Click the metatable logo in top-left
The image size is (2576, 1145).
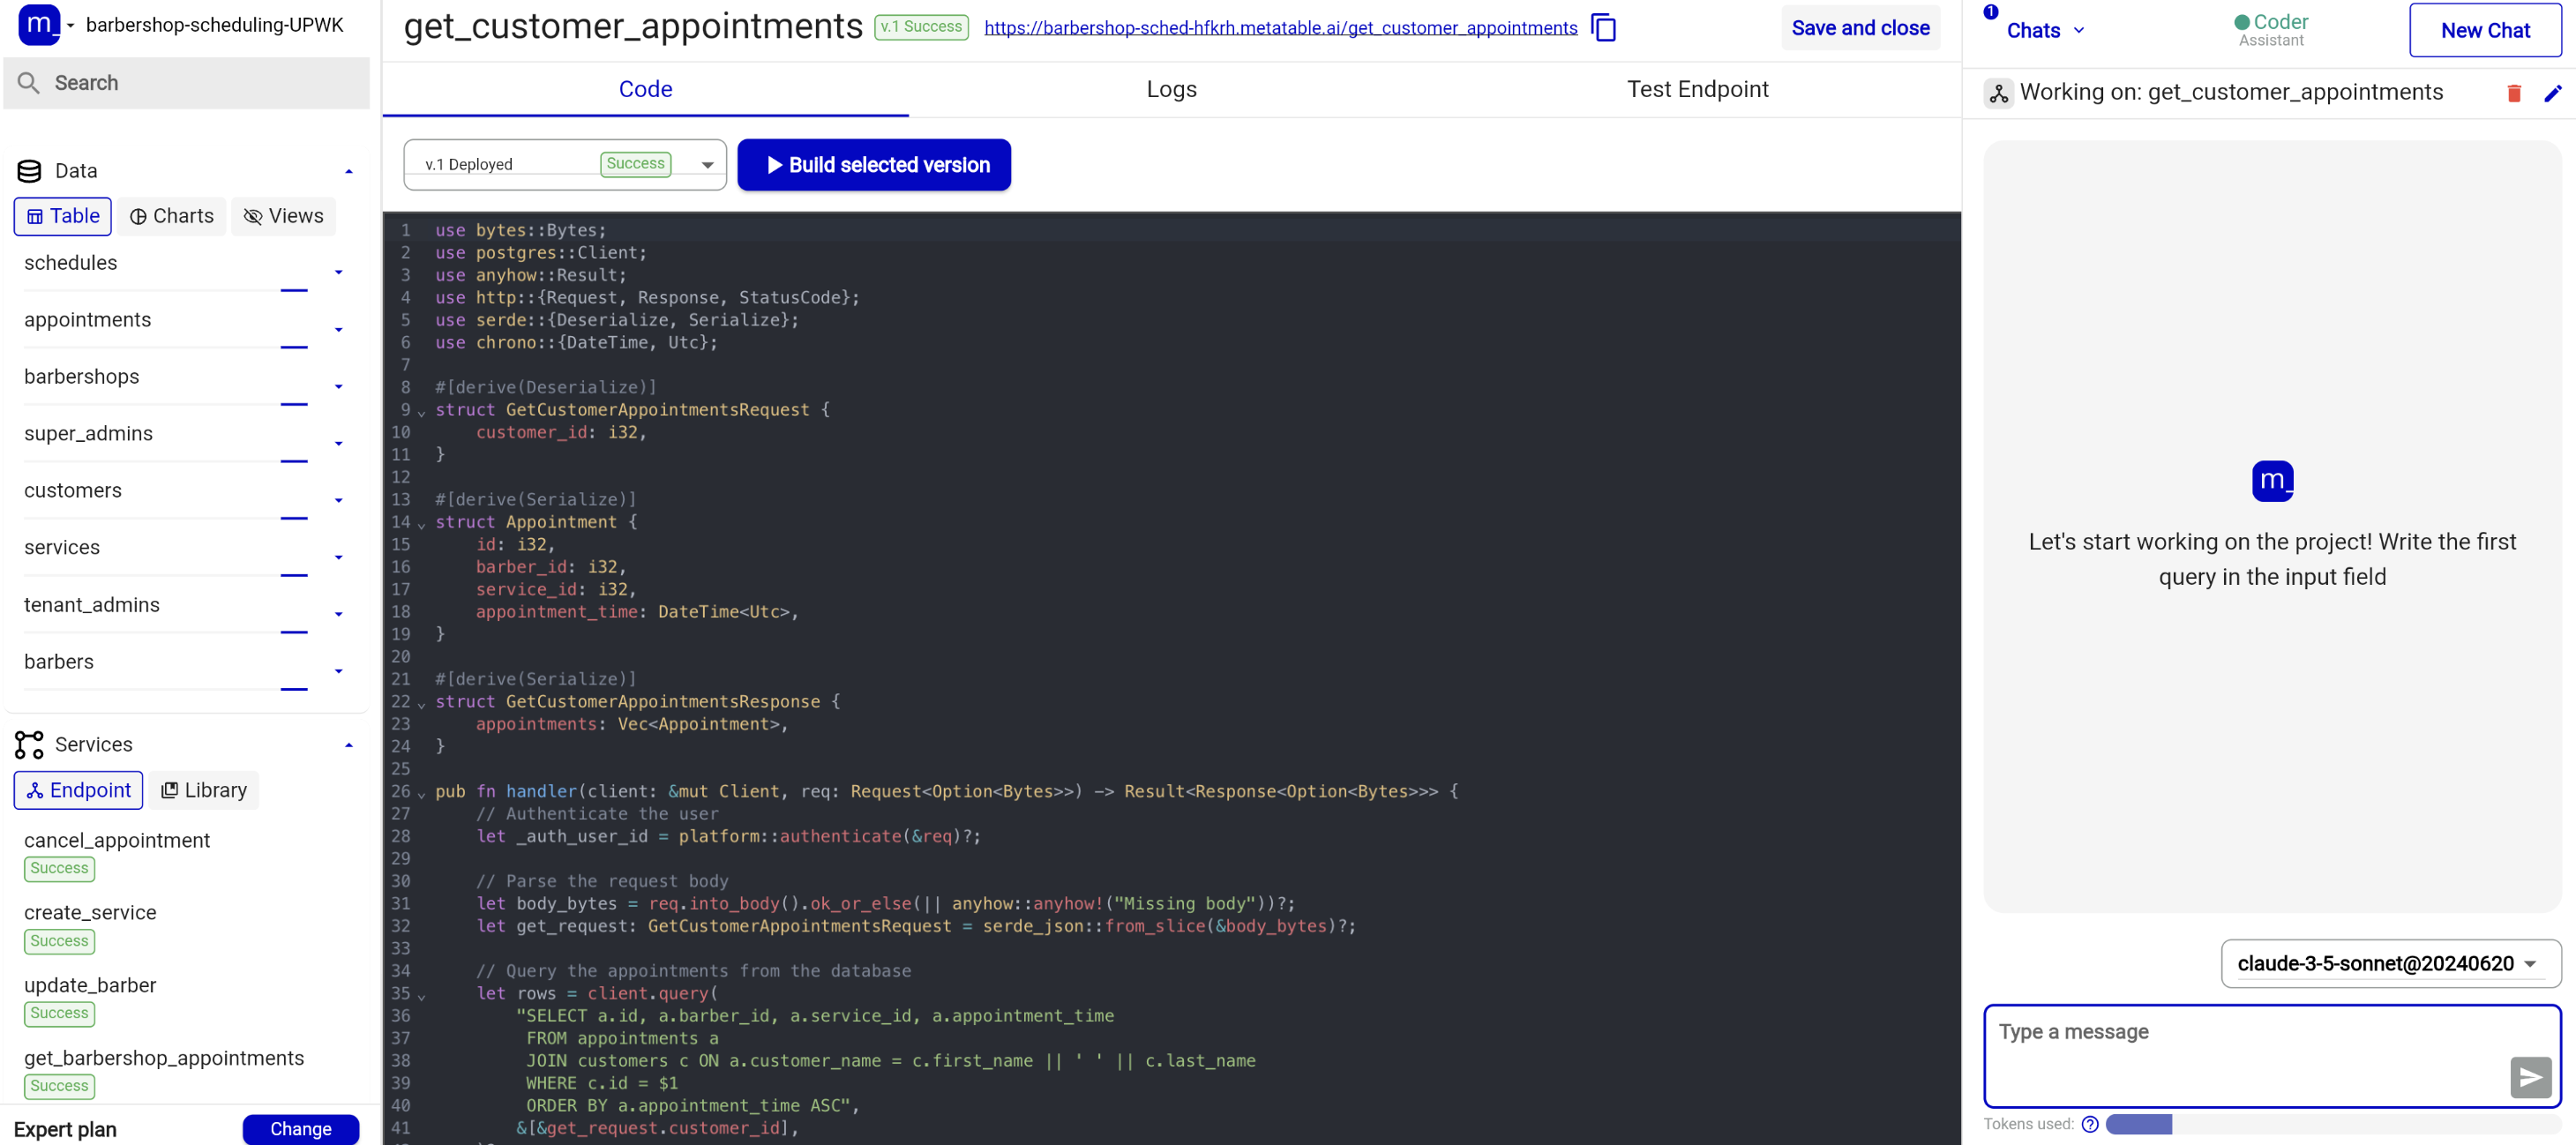pyautogui.click(x=39, y=24)
